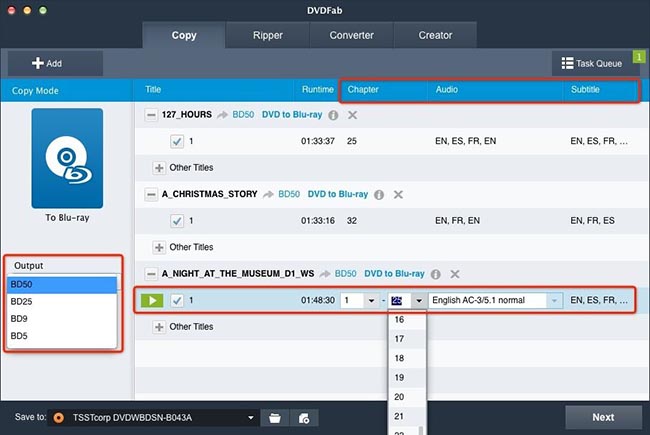Image resolution: width=650 pixels, height=435 pixels.
Task: Click the Add source button
Action: pyautogui.click(x=55, y=63)
